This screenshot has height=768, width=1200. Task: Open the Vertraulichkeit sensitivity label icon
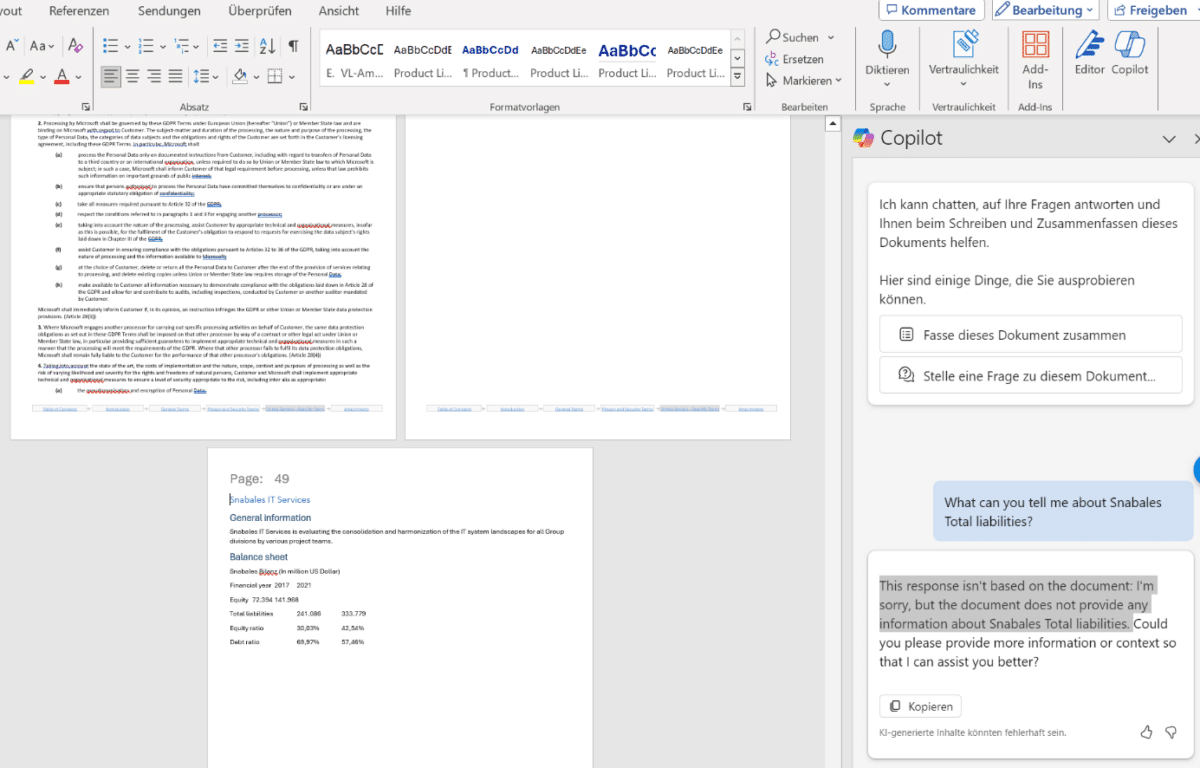click(964, 45)
